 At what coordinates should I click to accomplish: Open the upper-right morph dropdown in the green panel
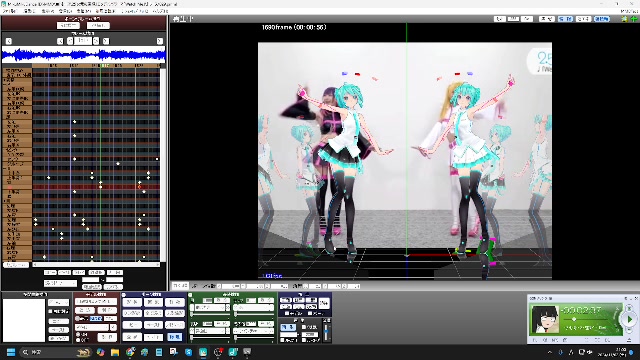pyautogui.click(x=253, y=308)
